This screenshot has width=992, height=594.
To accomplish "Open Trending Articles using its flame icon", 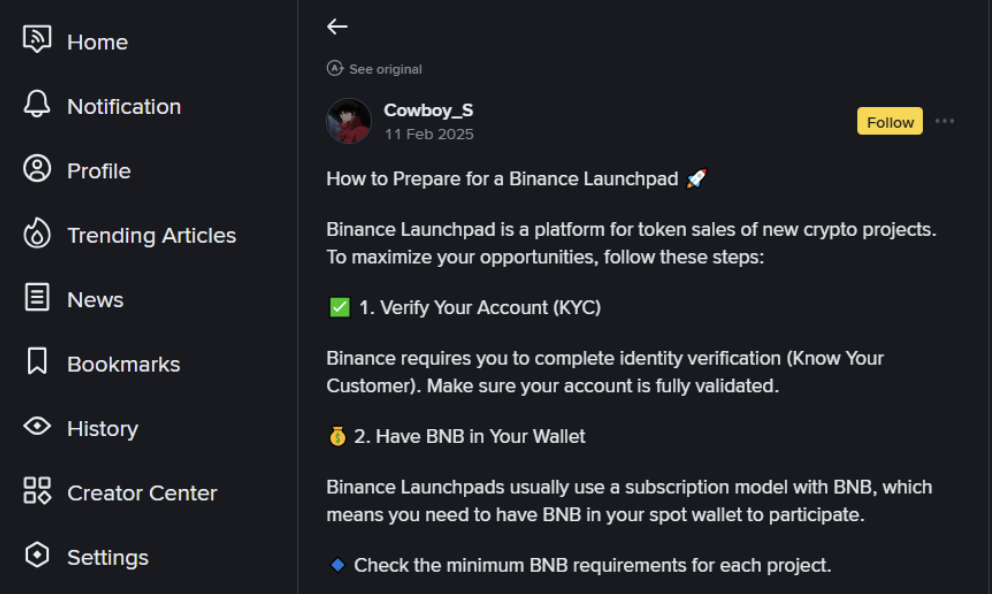I will point(35,234).
